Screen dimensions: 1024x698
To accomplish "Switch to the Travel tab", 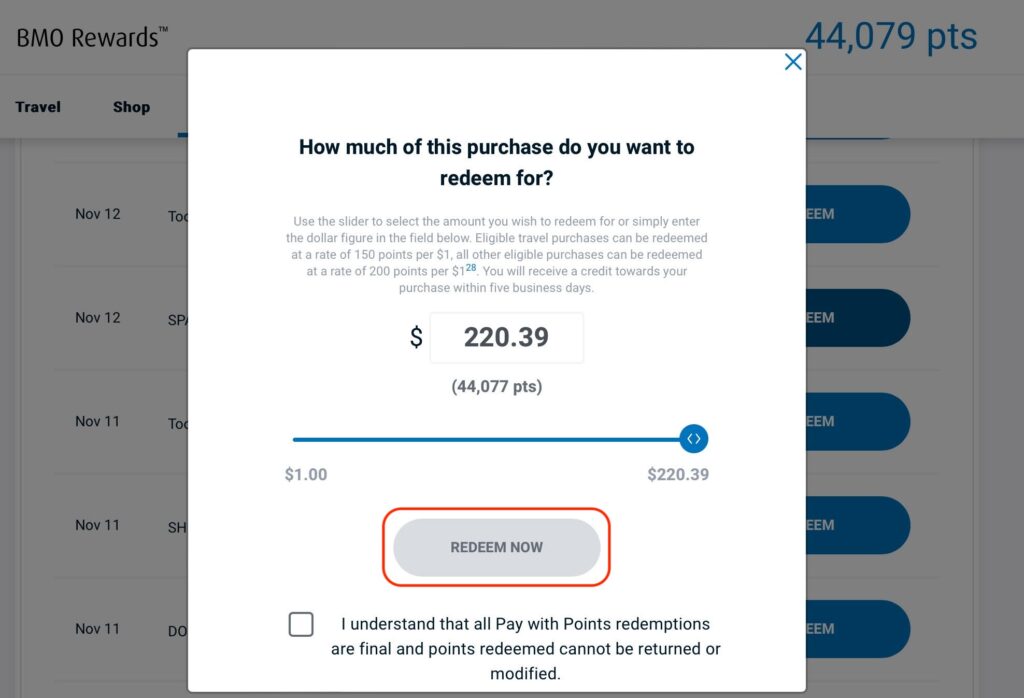I will click(37, 106).
